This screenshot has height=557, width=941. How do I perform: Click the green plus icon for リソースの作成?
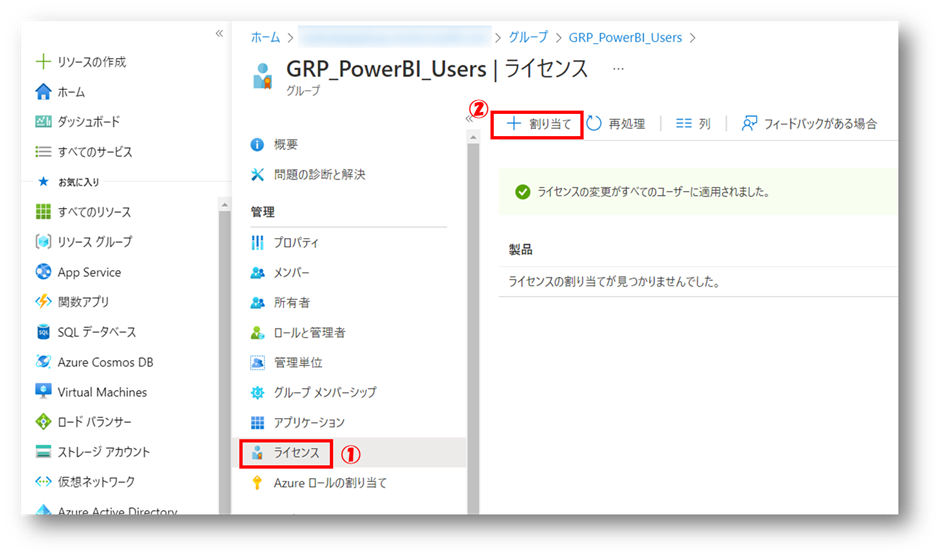pos(43,61)
